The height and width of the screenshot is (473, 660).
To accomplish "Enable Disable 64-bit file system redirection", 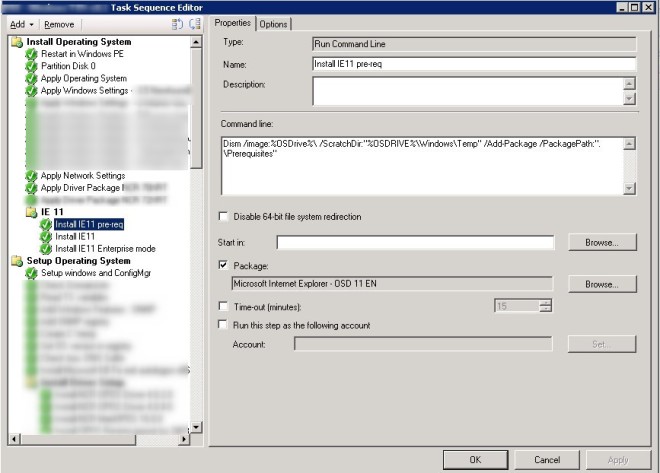I will 223,217.
